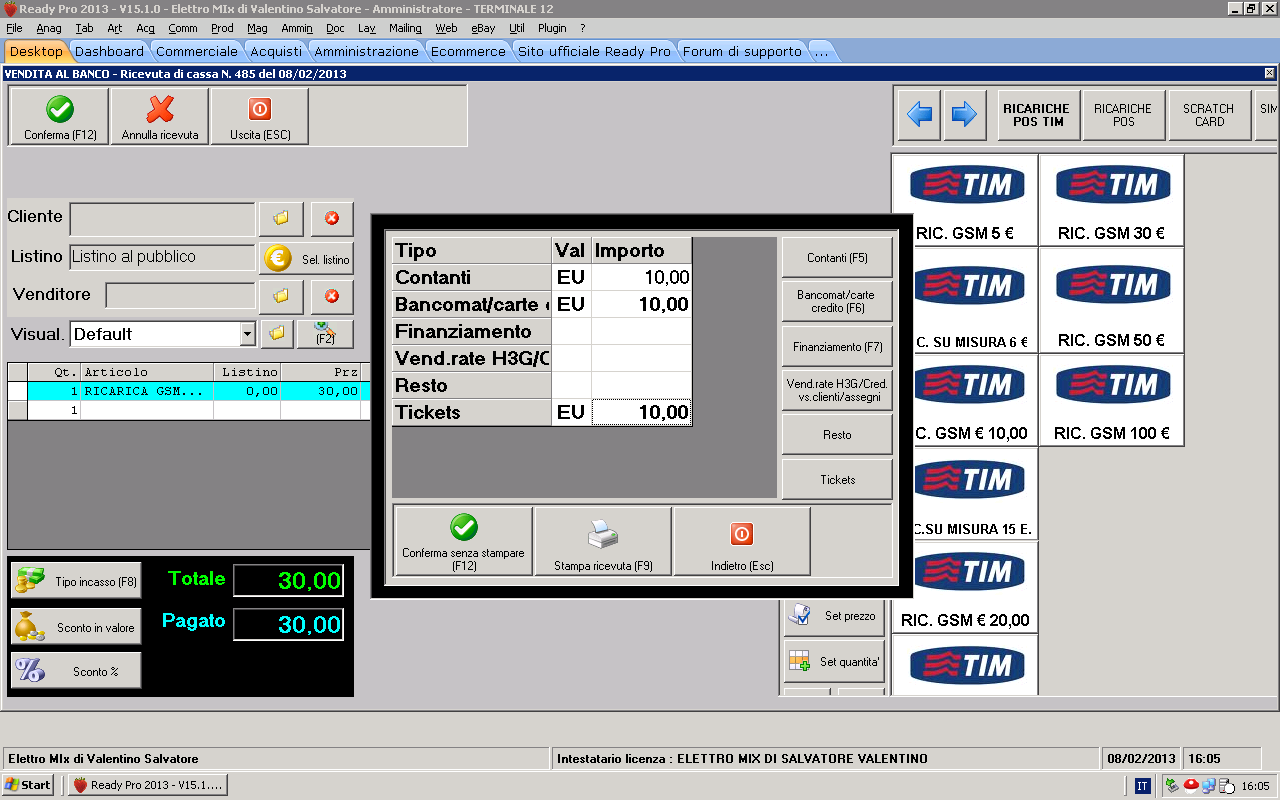Open the Cliente folder lookup icon

point(281,218)
